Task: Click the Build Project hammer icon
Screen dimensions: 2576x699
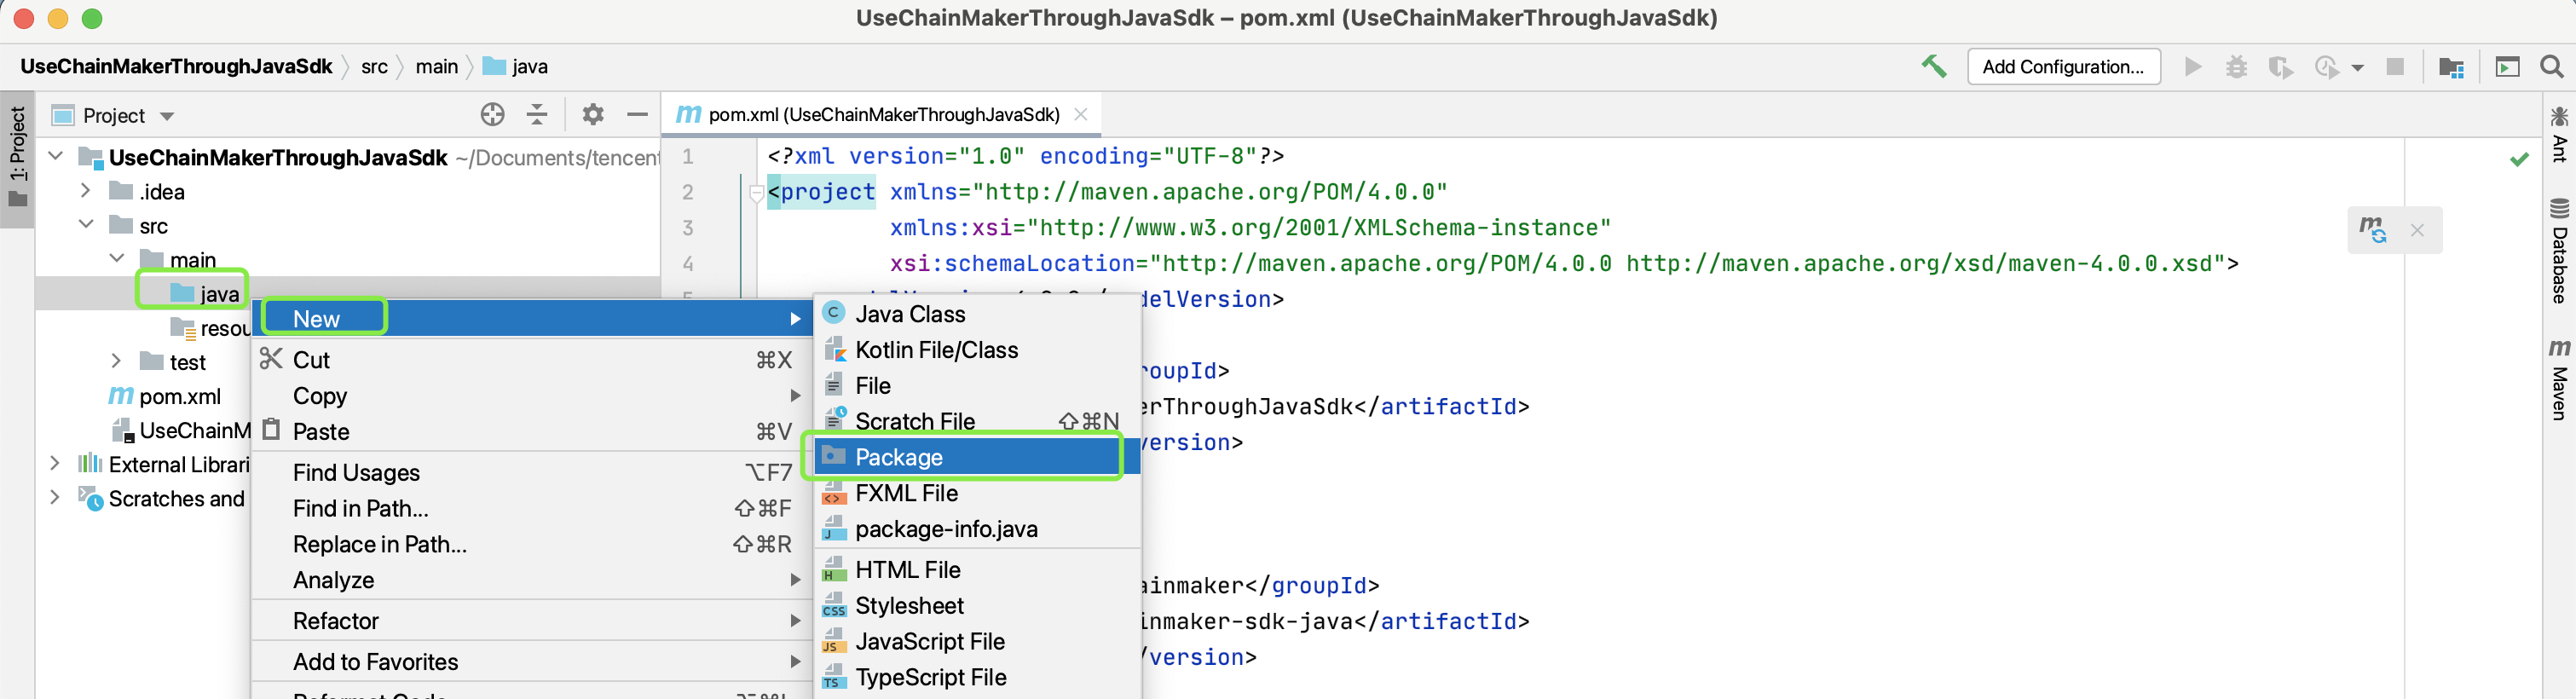Action: 1933,67
